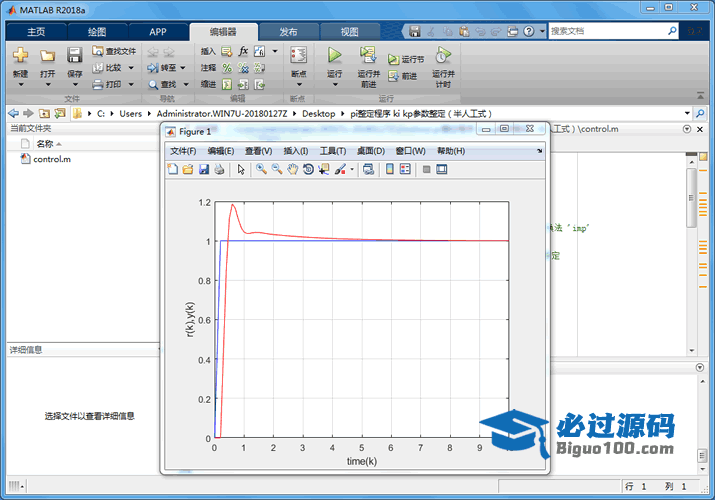The height and width of the screenshot is (500, 715).
Task: Open the Figure 1 View menu
Action: [x=259, y=151]
